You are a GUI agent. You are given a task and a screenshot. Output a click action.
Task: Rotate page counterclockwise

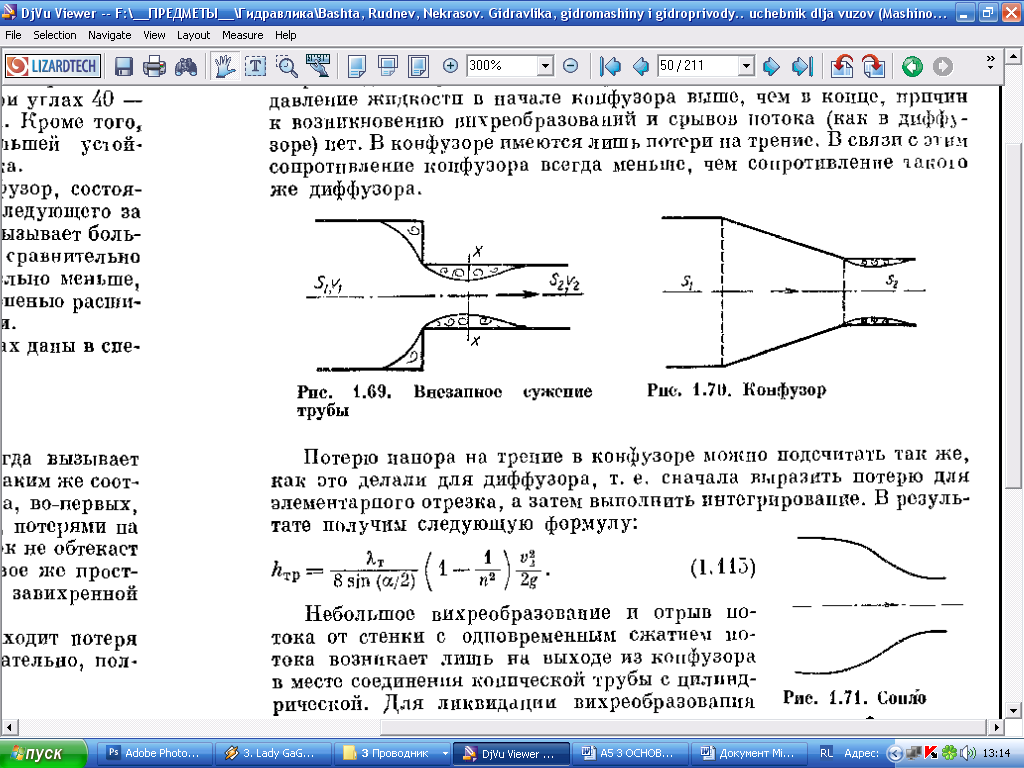click(x=842, y=66)
